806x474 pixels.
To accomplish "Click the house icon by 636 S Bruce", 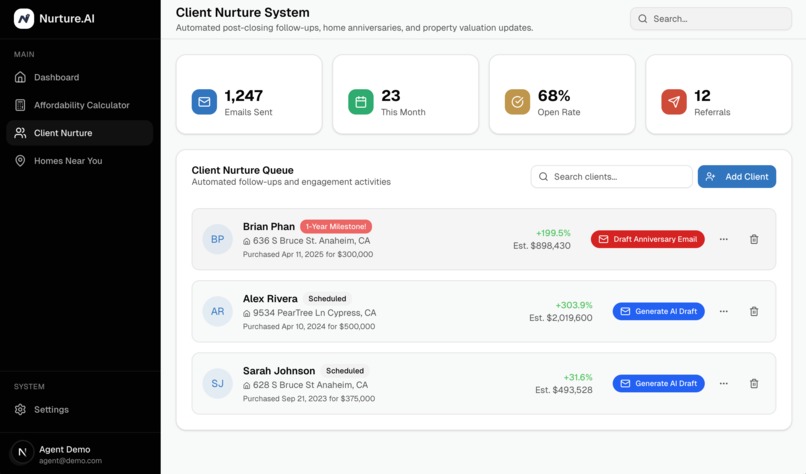I will [247, 241].
